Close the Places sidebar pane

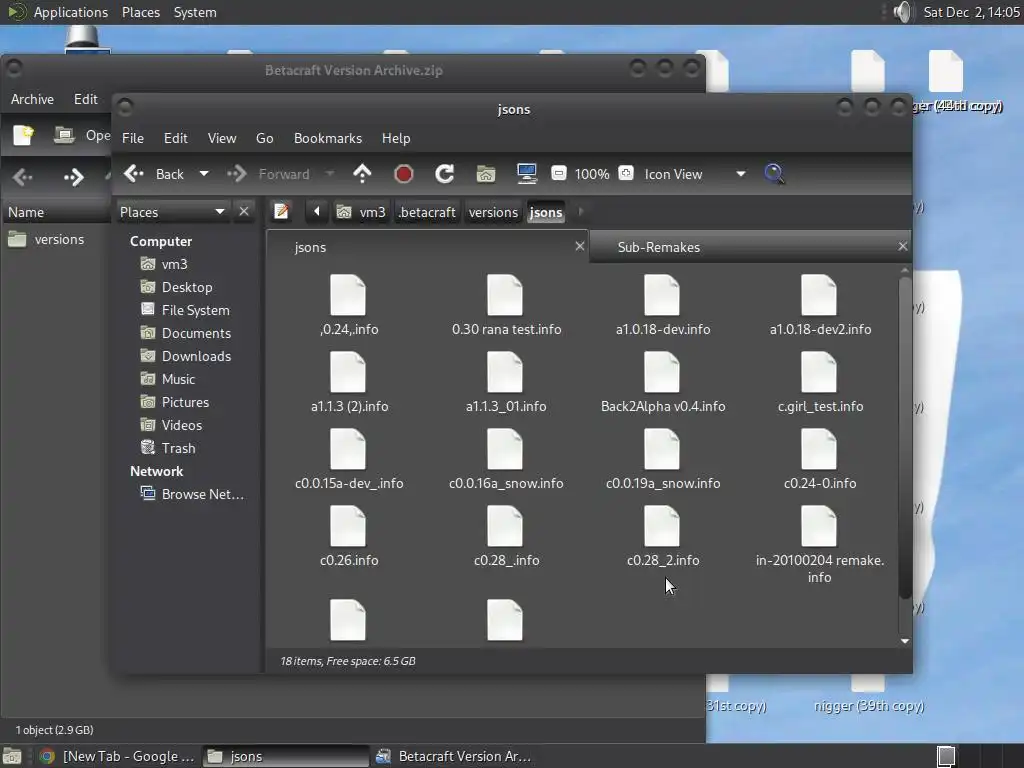pos(244,212)
